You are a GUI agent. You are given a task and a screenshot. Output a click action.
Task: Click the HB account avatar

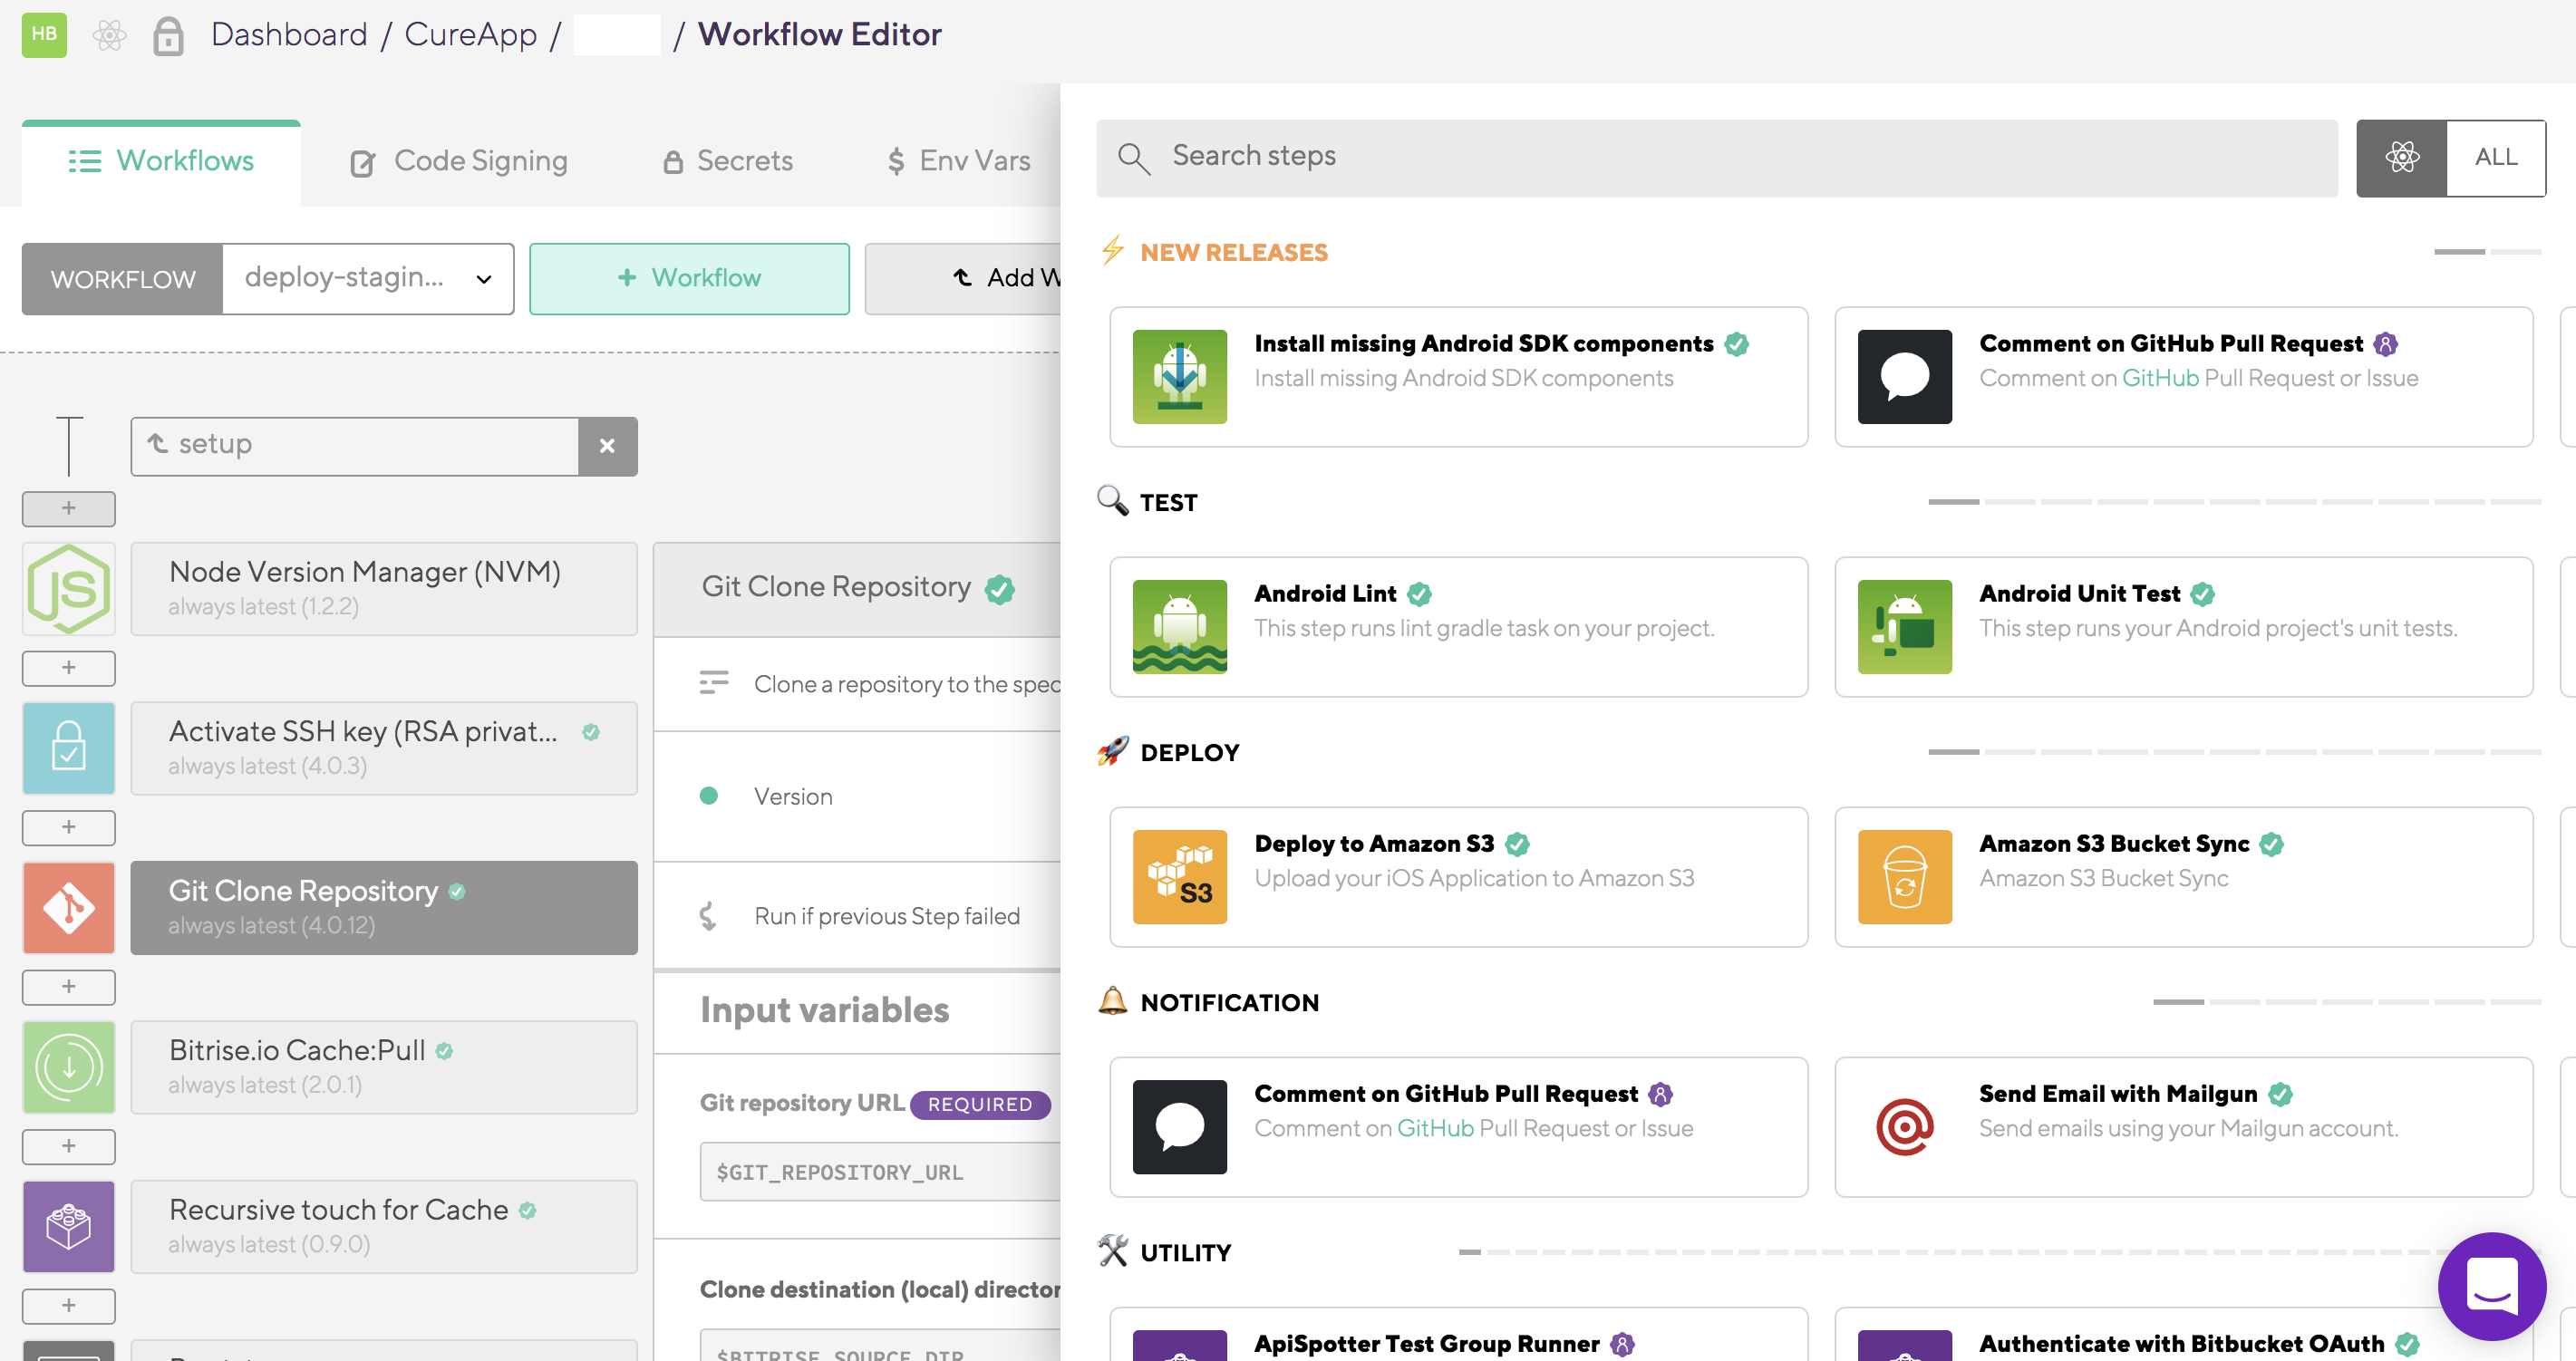coord(44,35)
